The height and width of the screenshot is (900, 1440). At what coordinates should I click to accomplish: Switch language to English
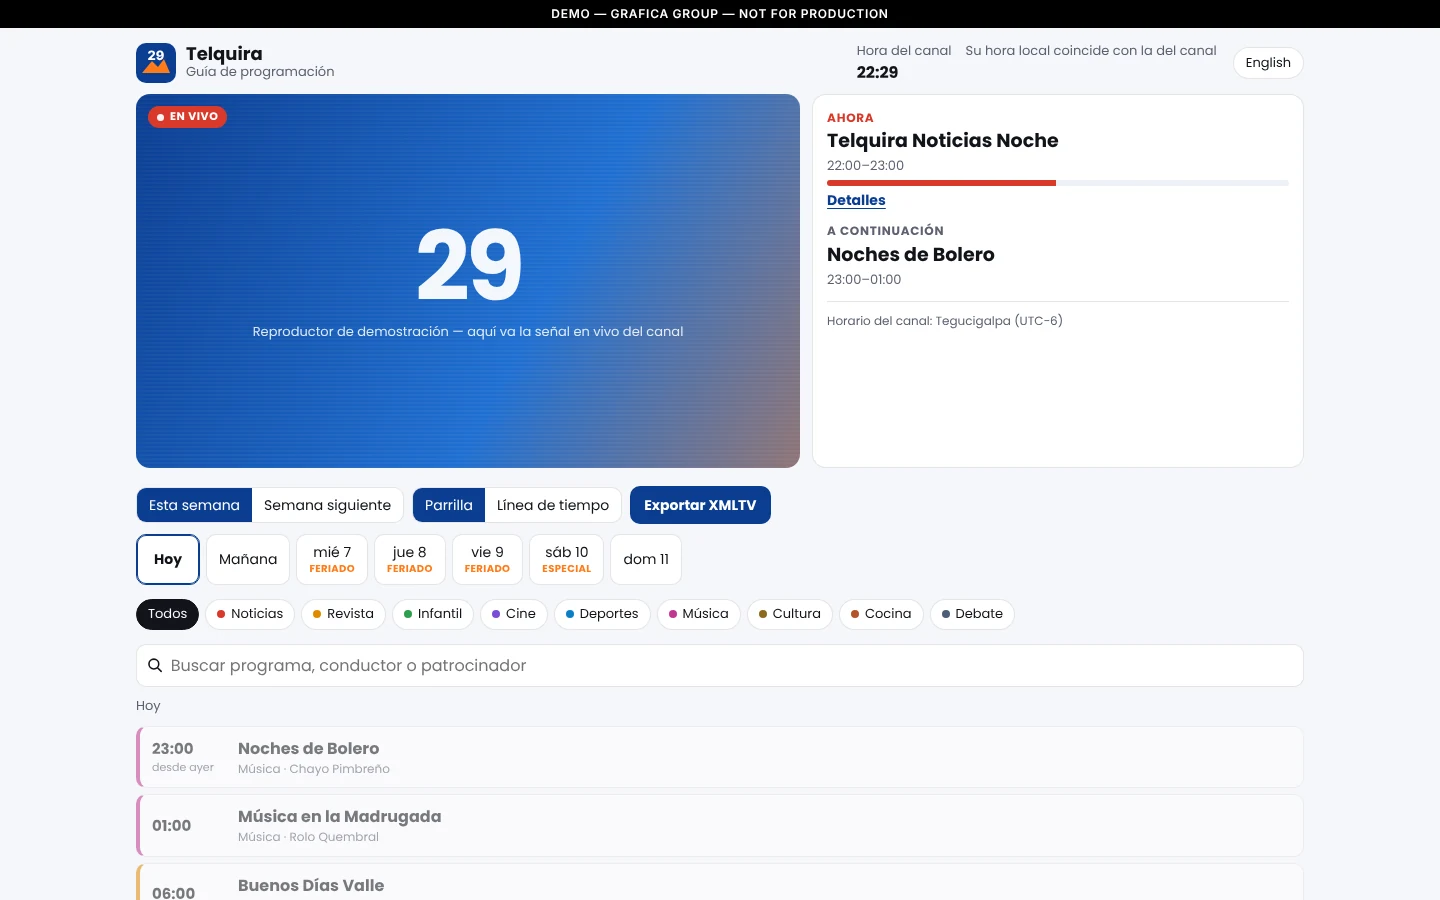tap(1268, 63)
